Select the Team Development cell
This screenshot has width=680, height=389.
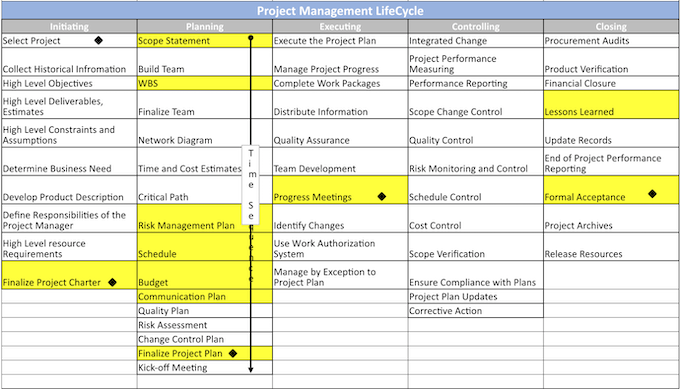coord(340,161)
